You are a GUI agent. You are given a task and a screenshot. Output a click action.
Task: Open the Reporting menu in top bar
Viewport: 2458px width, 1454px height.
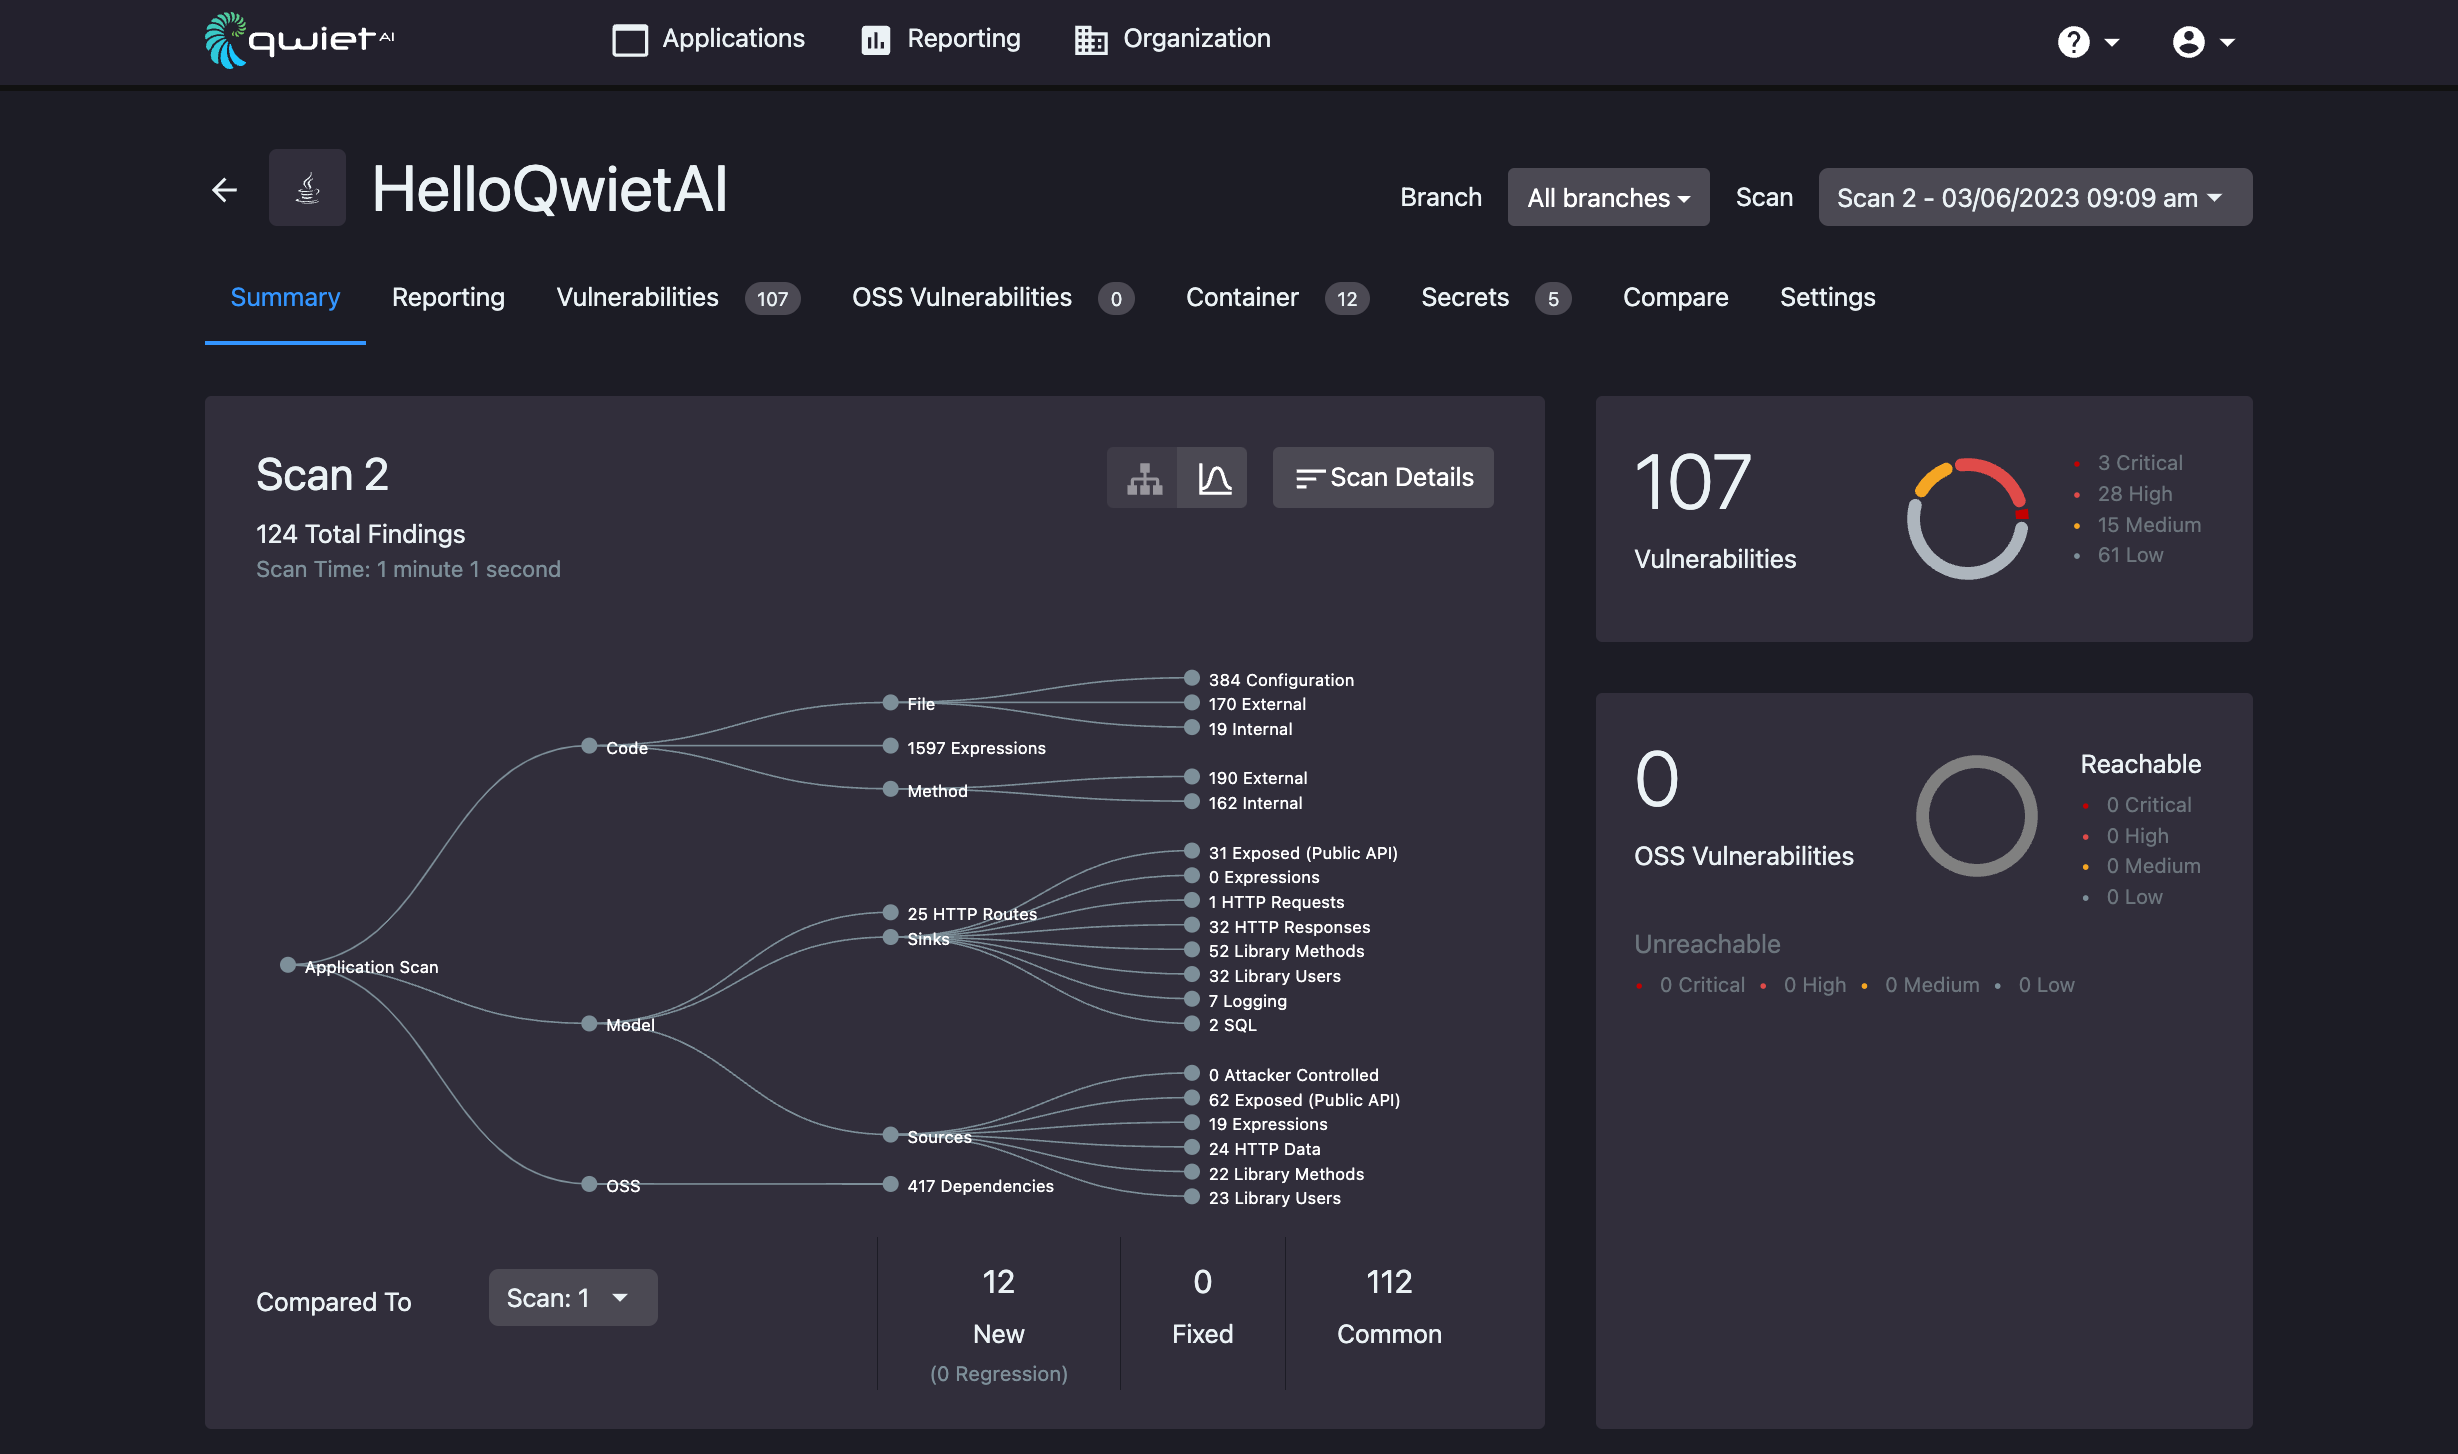click(941, 39)
